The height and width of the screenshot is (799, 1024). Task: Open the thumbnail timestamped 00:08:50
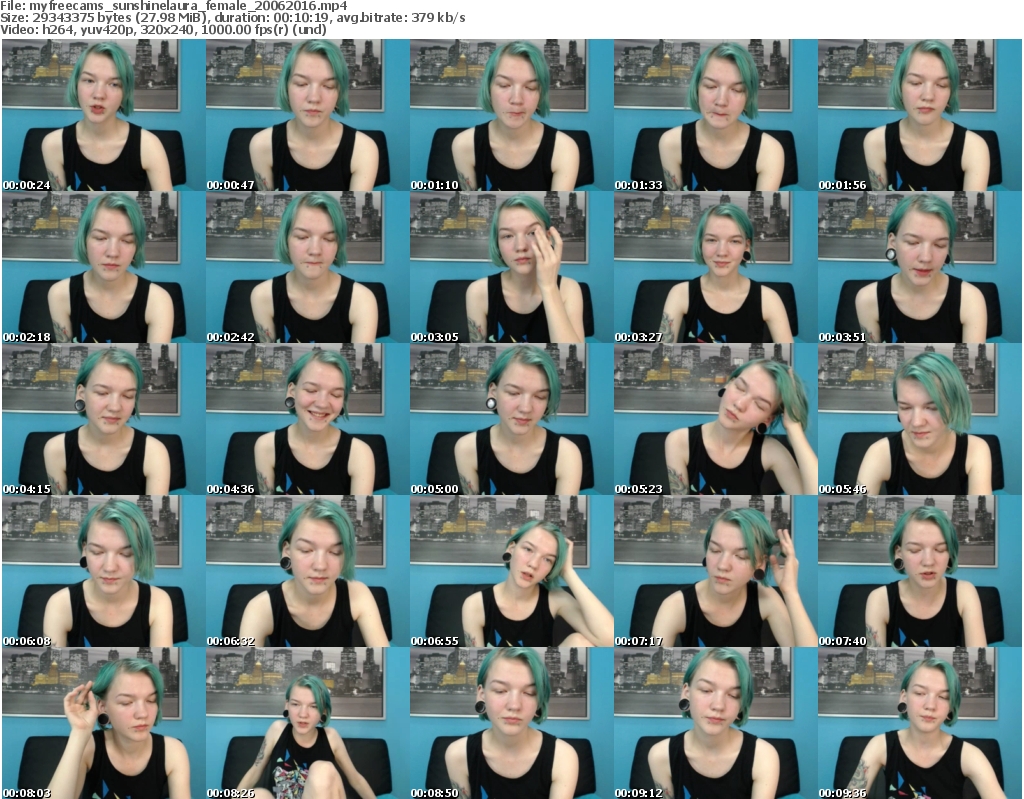pyautogui.click(x=511, y=723)
